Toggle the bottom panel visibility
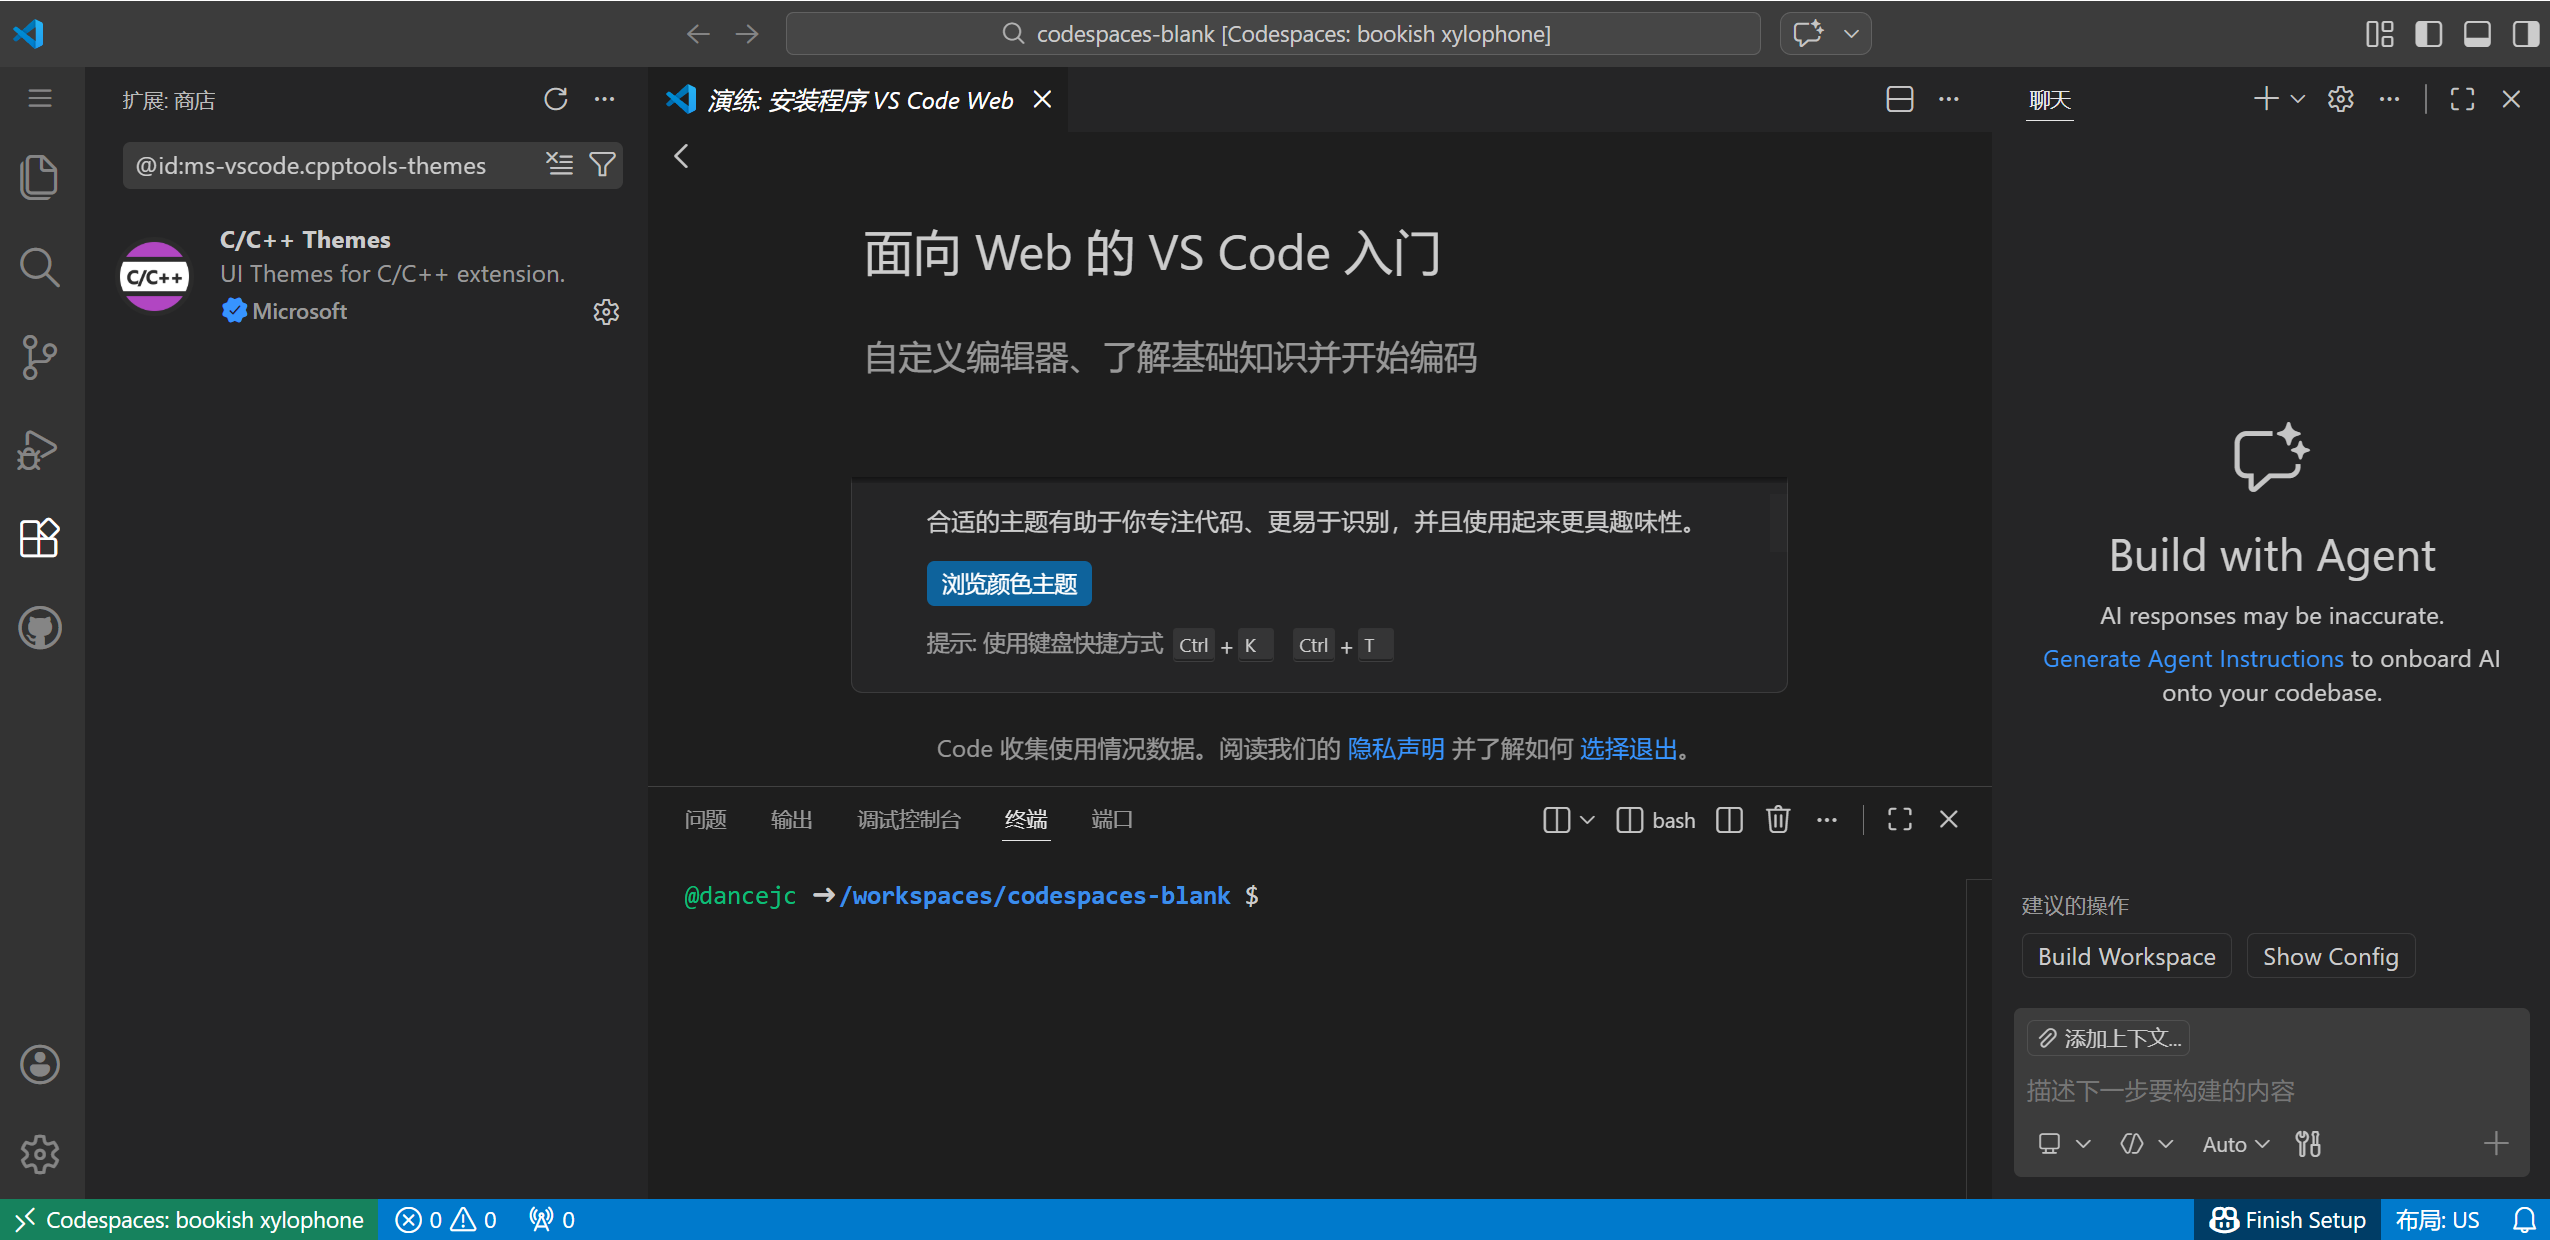Screen dimensions: 2550x1240 pyautogui.click(x=2477, y=34)
